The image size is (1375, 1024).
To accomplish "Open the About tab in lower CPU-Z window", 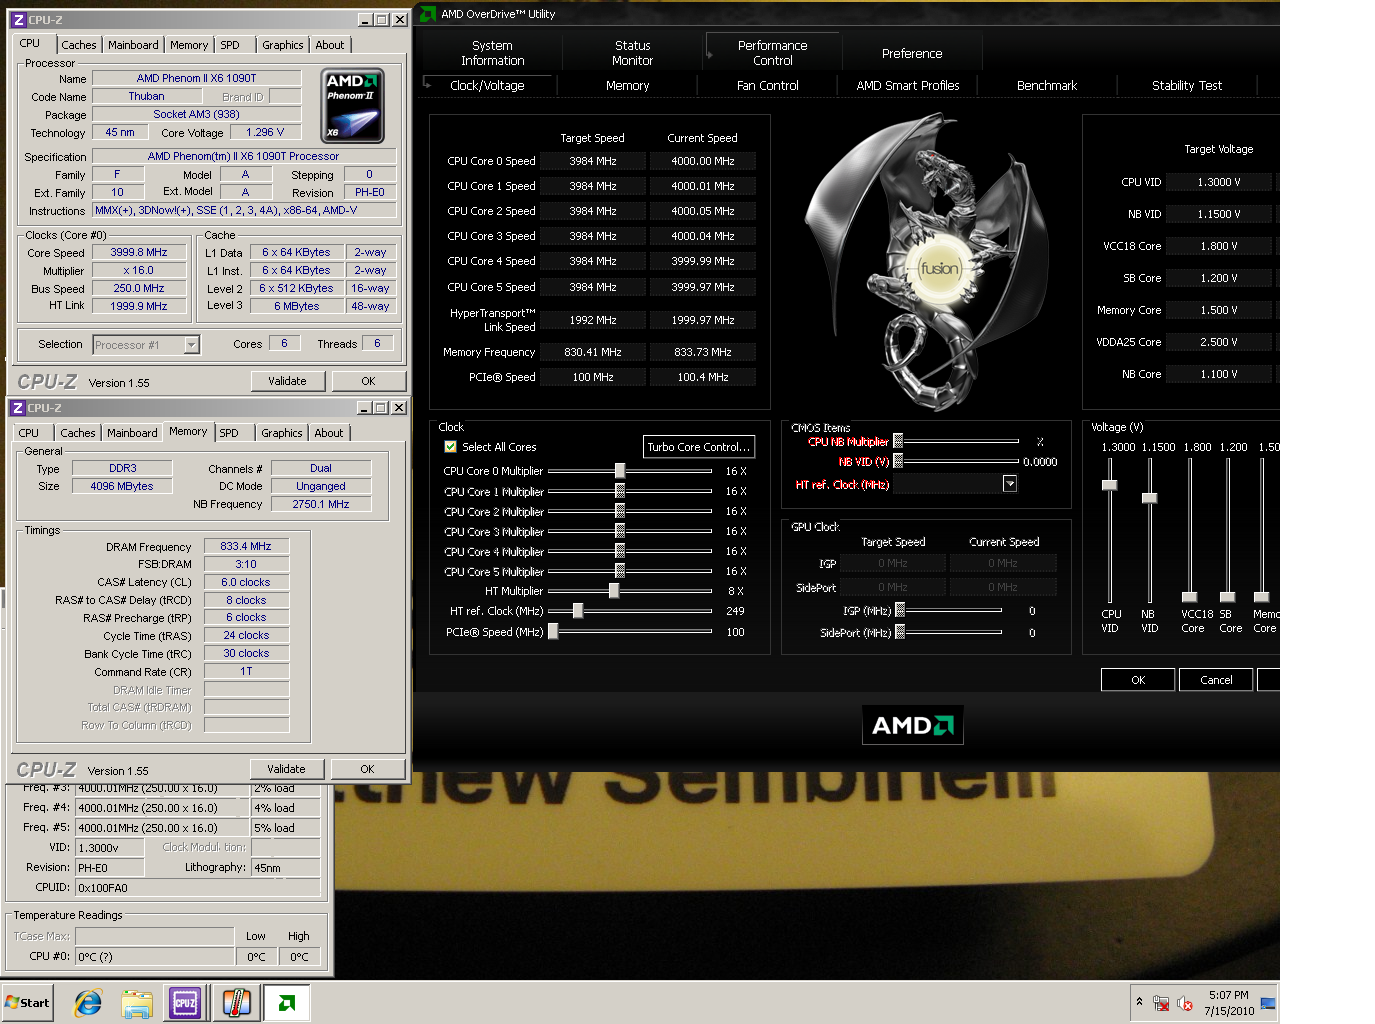I will point(329,433).
